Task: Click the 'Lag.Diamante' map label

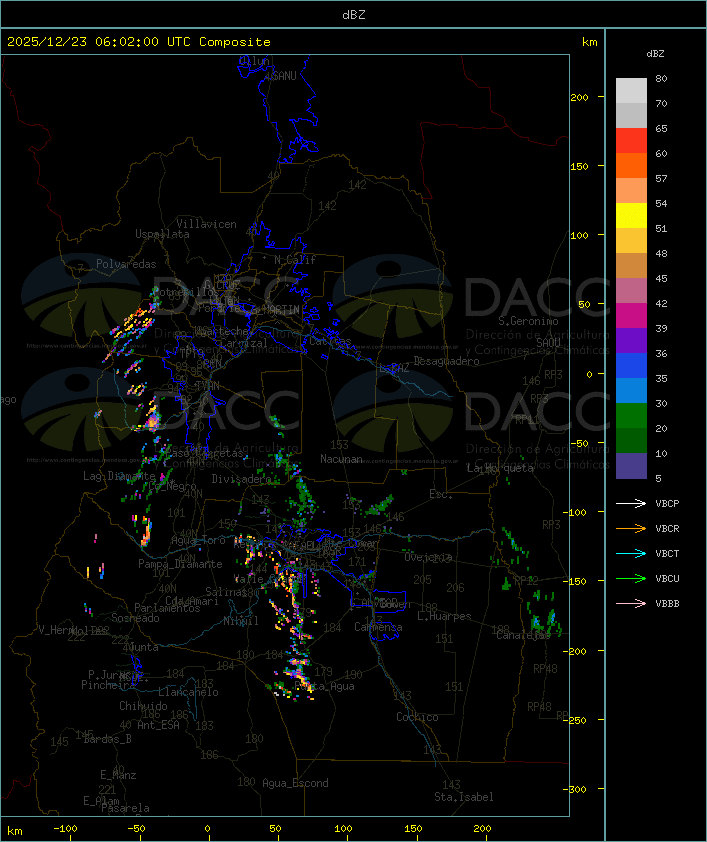Action: coord(119,476)
